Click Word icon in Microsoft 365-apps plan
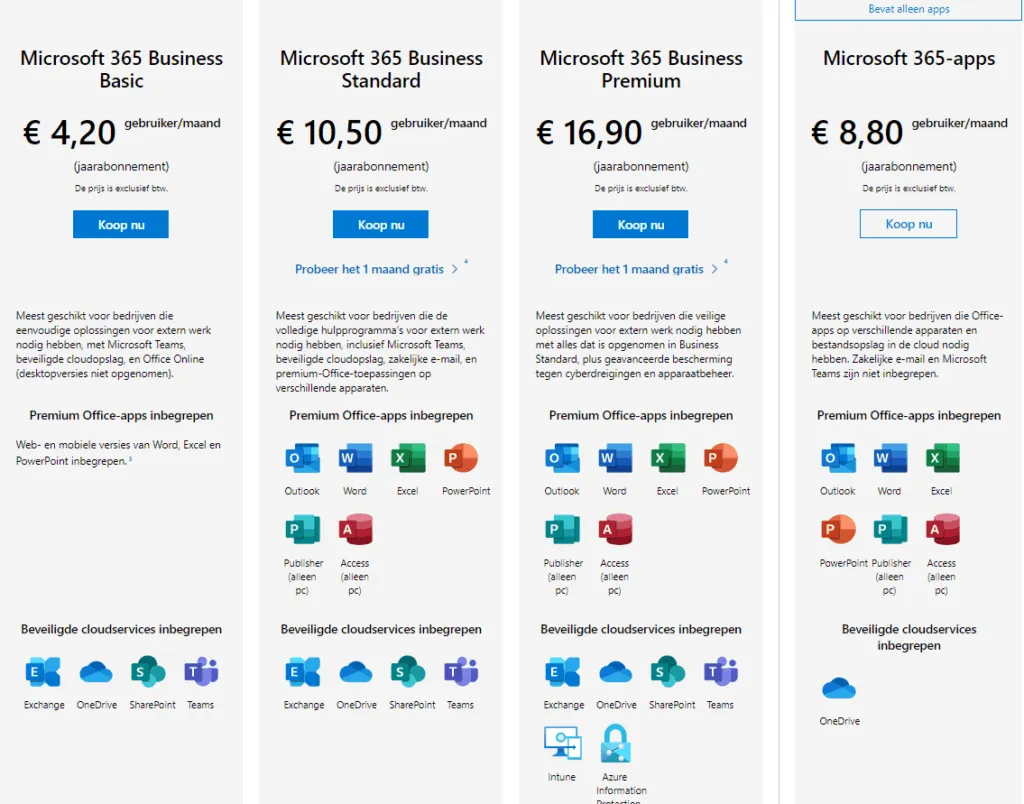This screenshot has width=1024, height=804. click(889, 459)
